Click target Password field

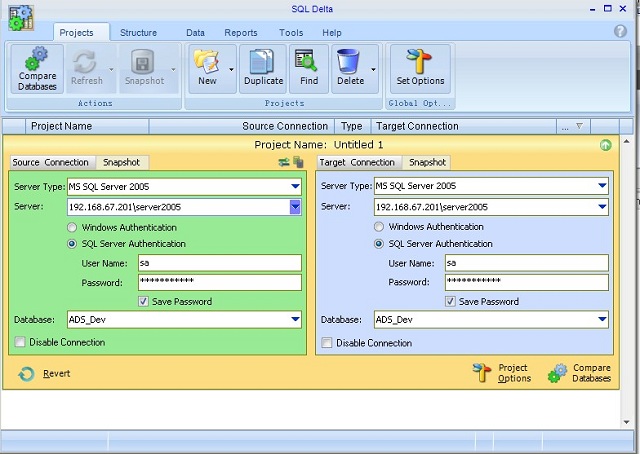527,282
